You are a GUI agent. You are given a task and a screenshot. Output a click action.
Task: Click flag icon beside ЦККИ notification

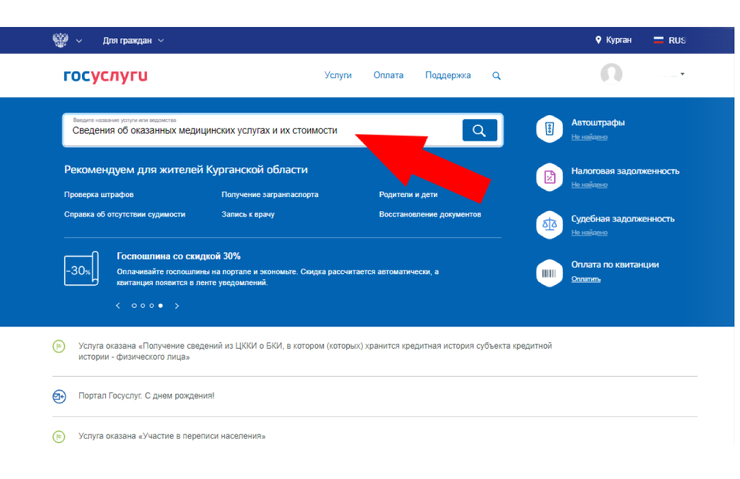(x=59, y=346)
